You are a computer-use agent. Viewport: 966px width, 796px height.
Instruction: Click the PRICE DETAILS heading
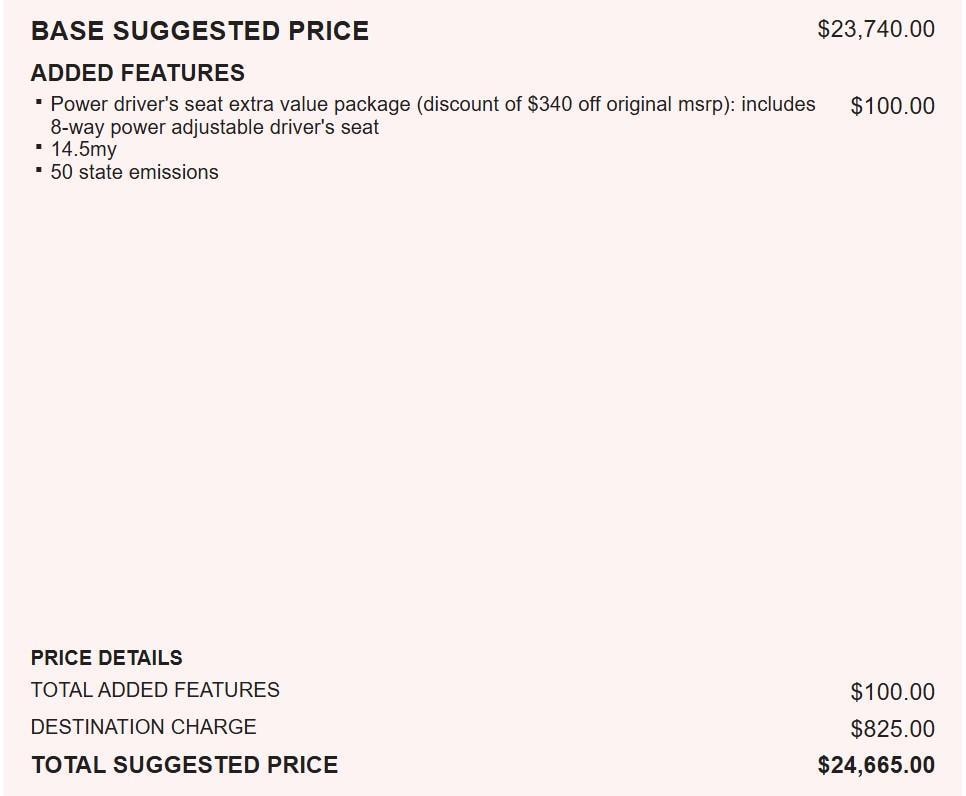(x=106, y=658)
